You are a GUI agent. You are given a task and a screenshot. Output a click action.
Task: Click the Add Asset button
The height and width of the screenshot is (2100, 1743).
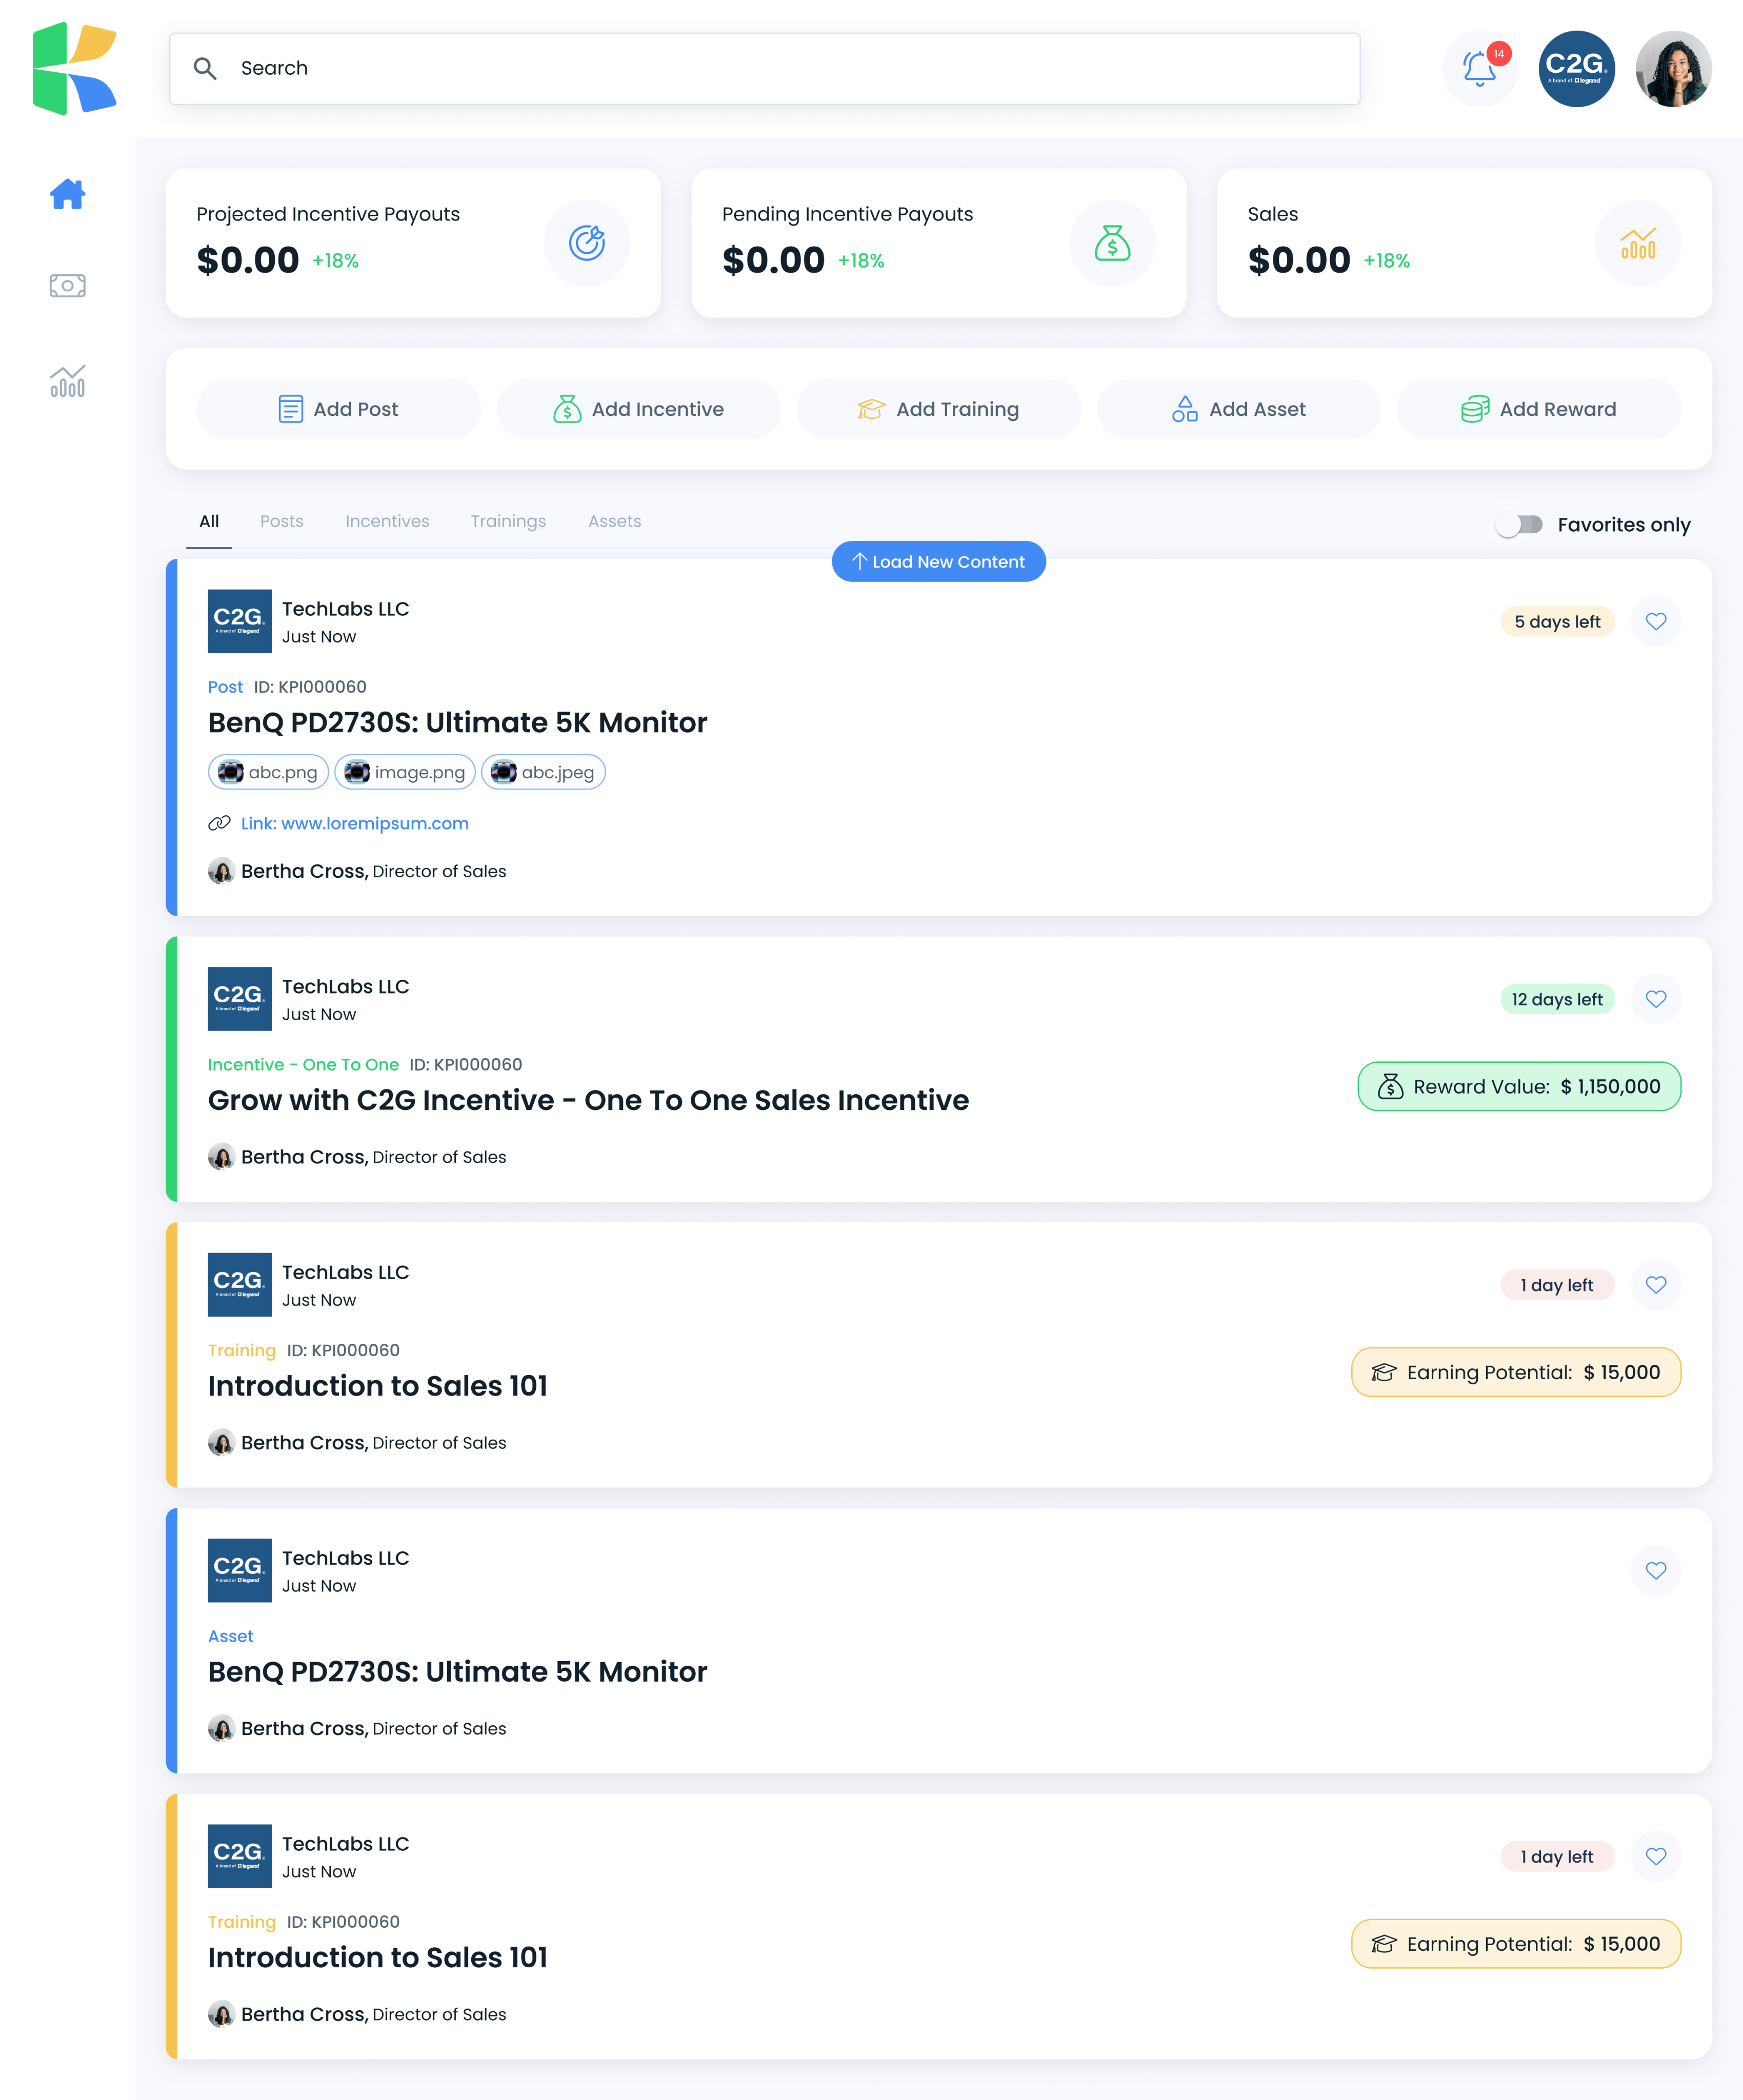click(x=1238, y=409)
